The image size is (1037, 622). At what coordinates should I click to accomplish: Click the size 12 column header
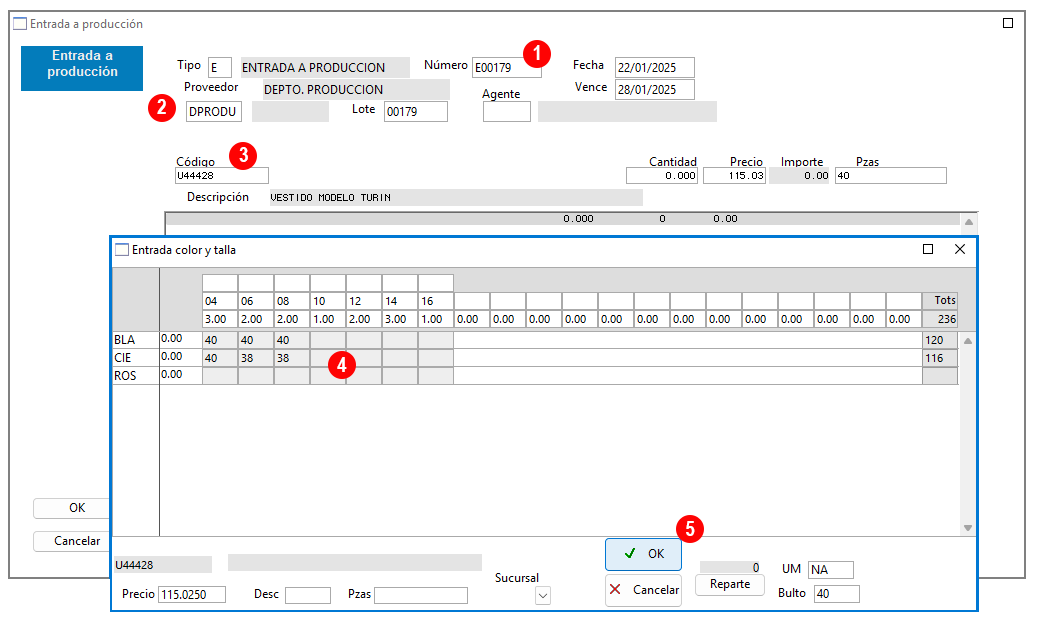pyautogui.click(x=364, y=301)
